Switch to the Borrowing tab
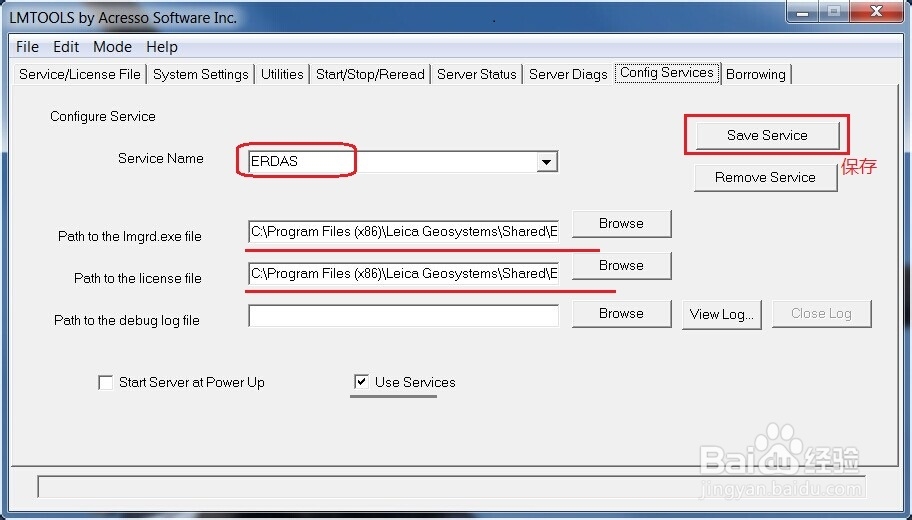Viewport: 912px width, 520px height. click(x=756, y=74)
